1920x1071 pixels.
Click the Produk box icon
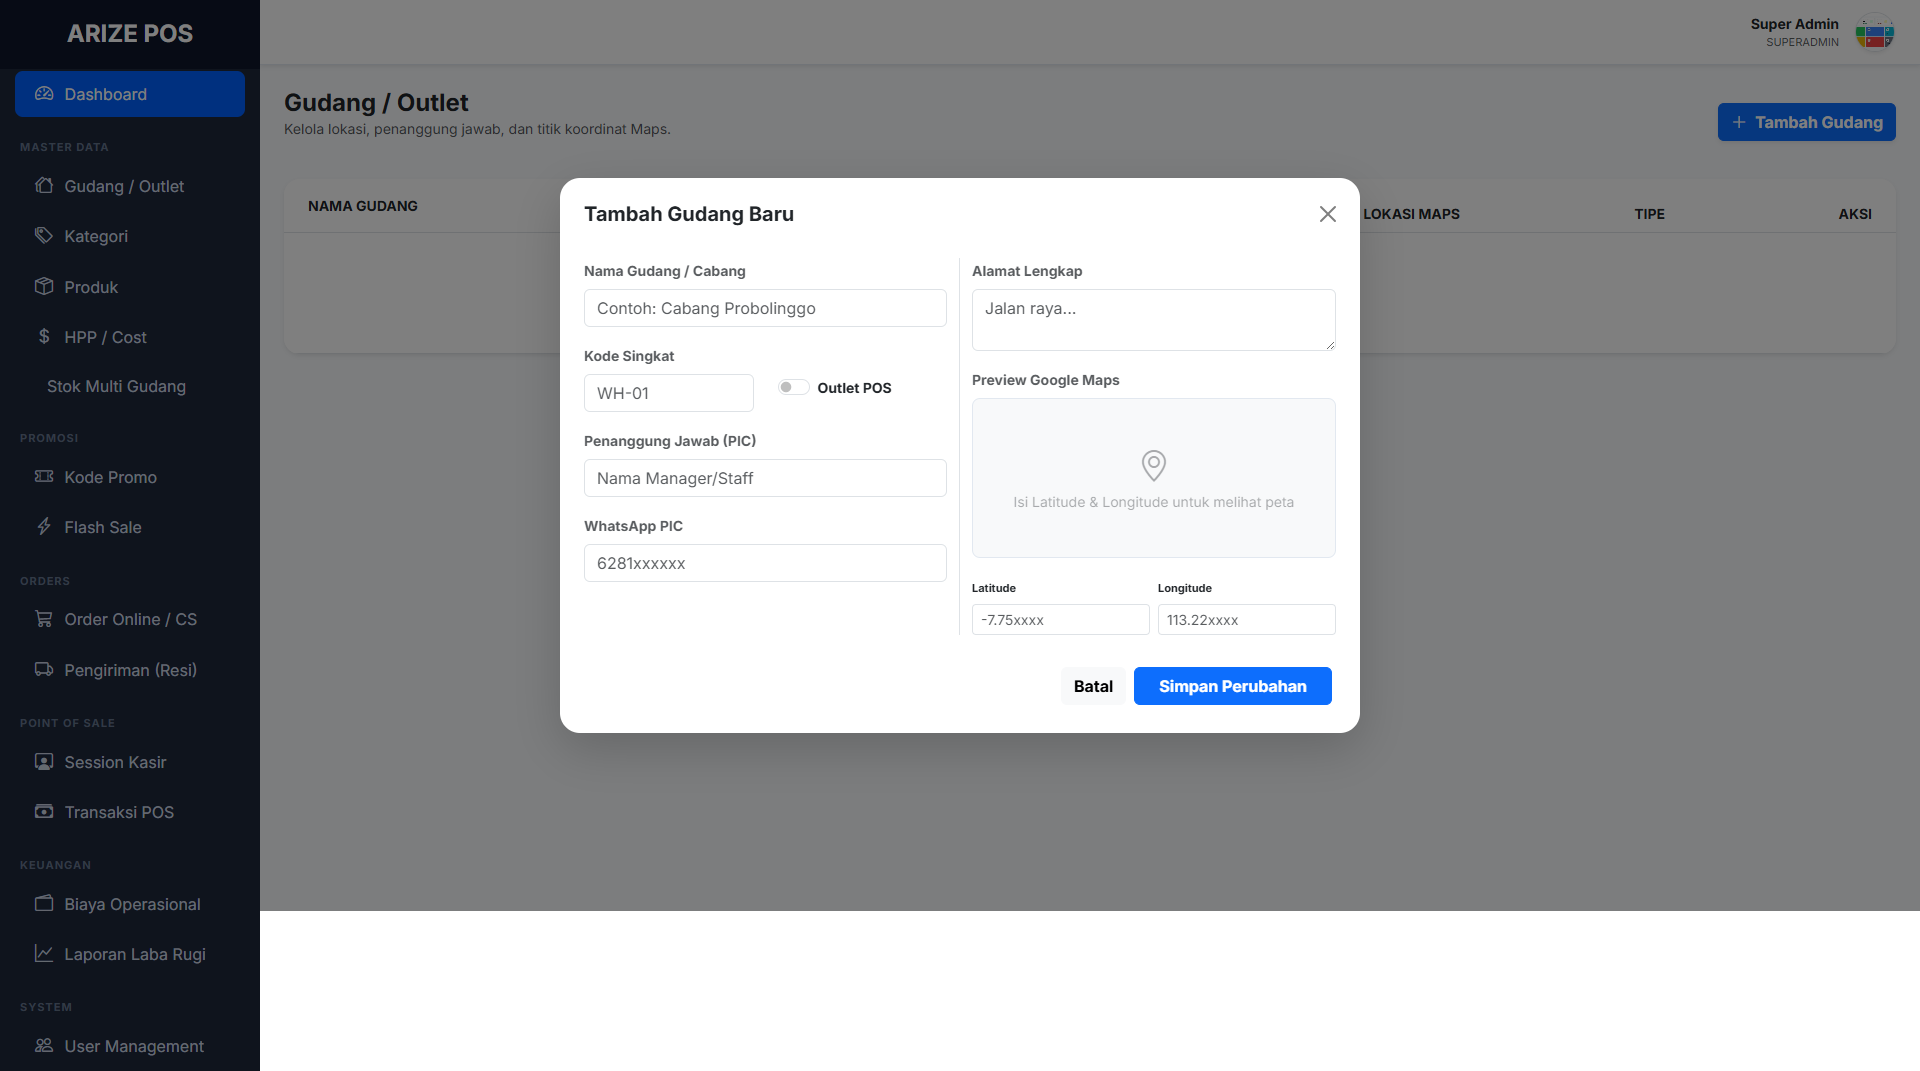click(44, 287)
